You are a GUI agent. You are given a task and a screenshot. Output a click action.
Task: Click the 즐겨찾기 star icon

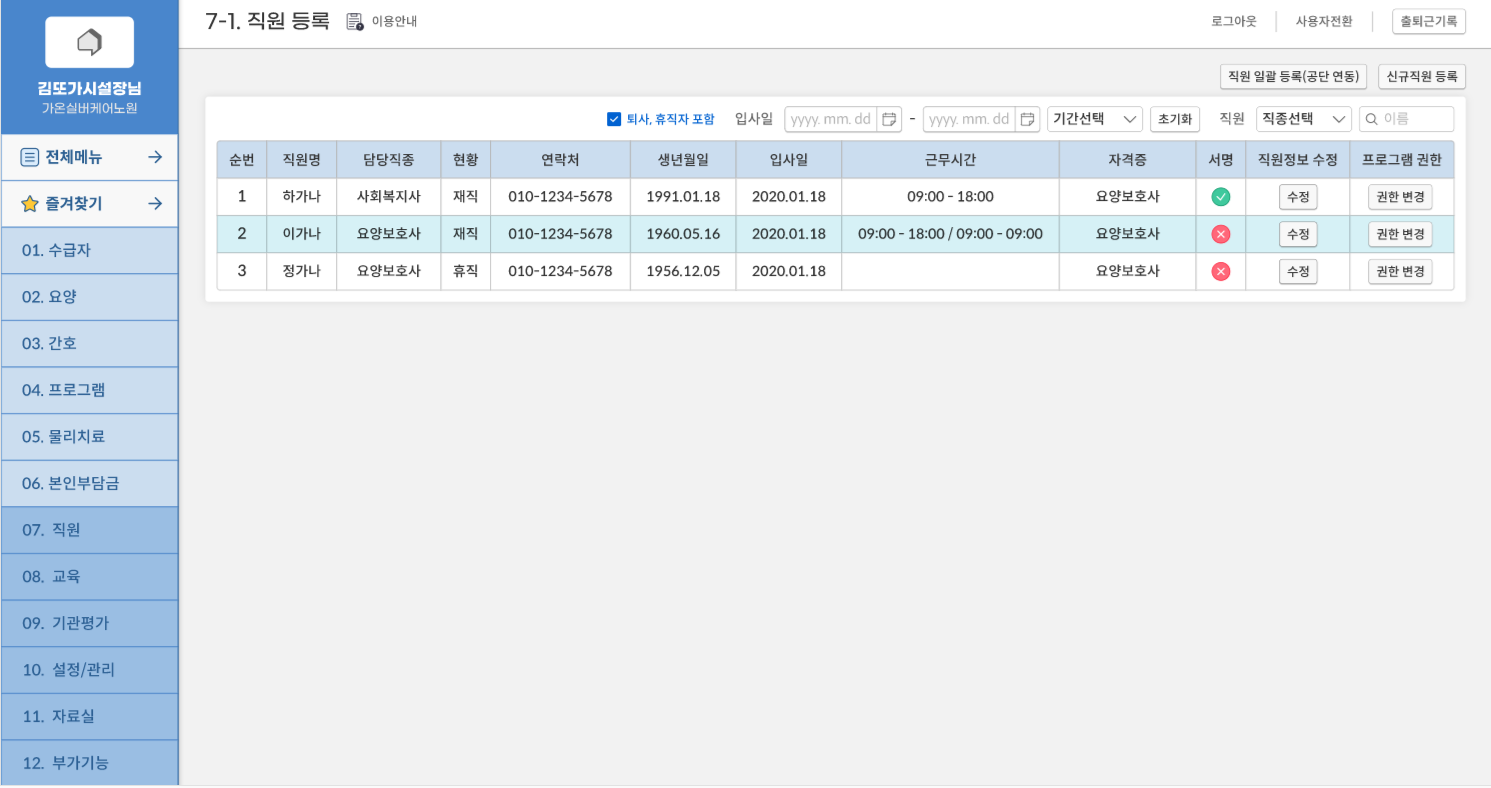(x=30, y=204)
